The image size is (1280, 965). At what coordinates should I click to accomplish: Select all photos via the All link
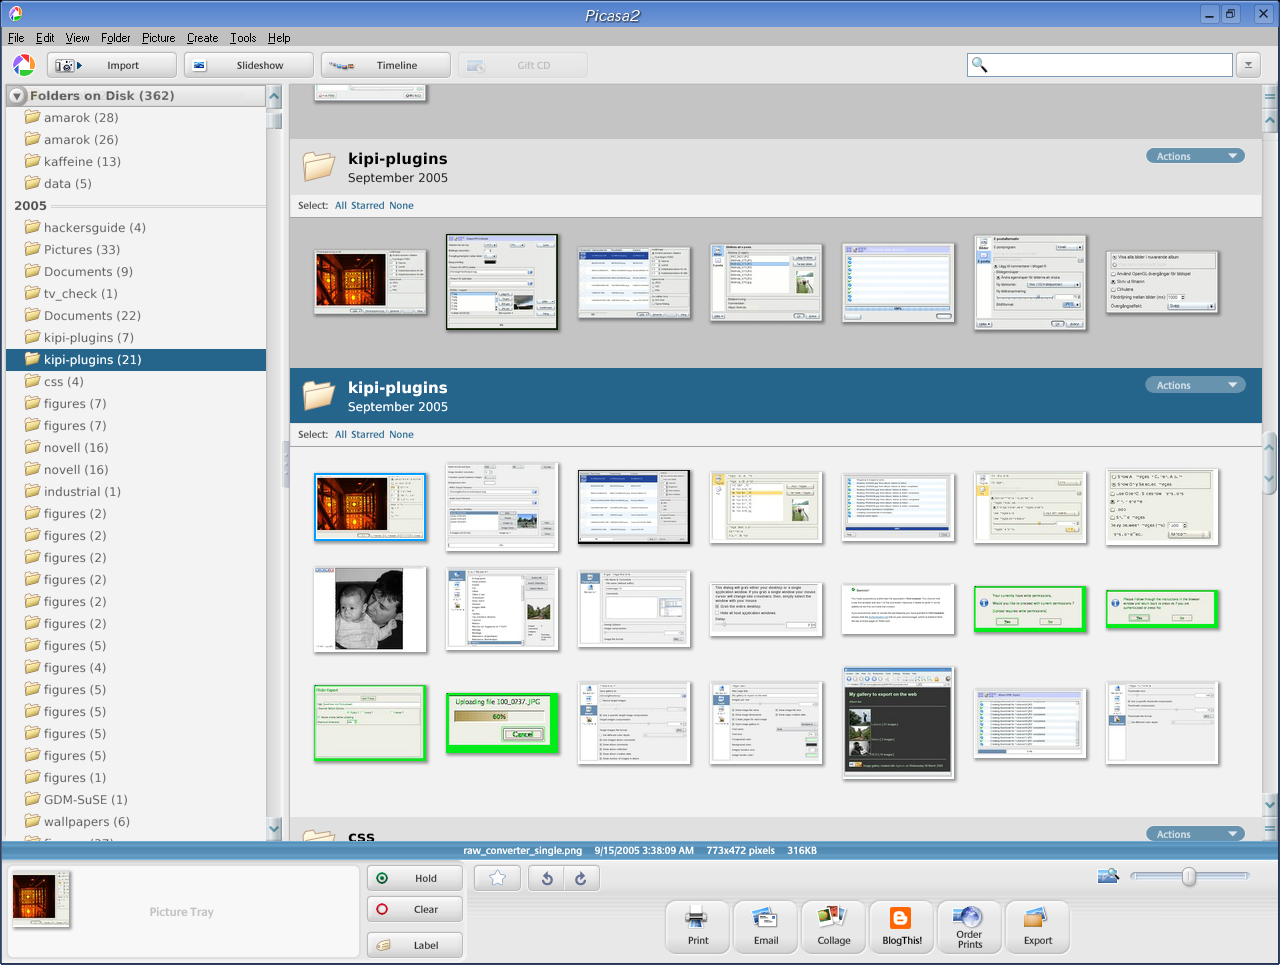345,434
